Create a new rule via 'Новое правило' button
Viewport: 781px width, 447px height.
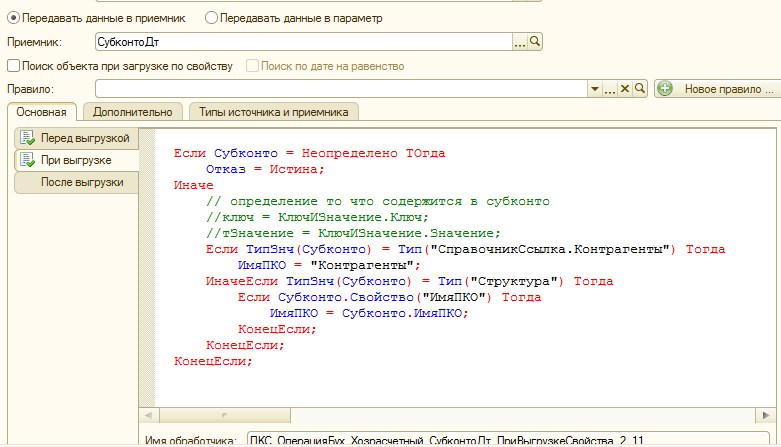(718, 89)
